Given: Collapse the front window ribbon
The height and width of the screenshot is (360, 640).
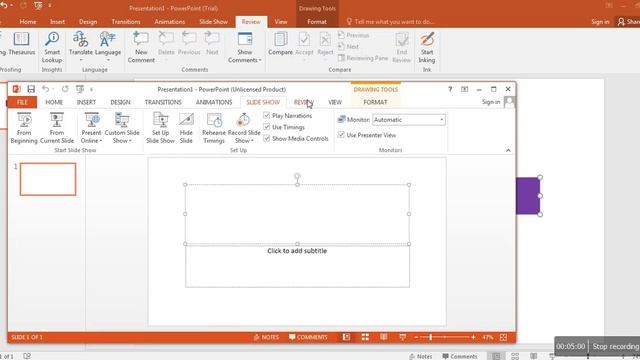Looking at the screenshot, I should [x=508, y=150].
